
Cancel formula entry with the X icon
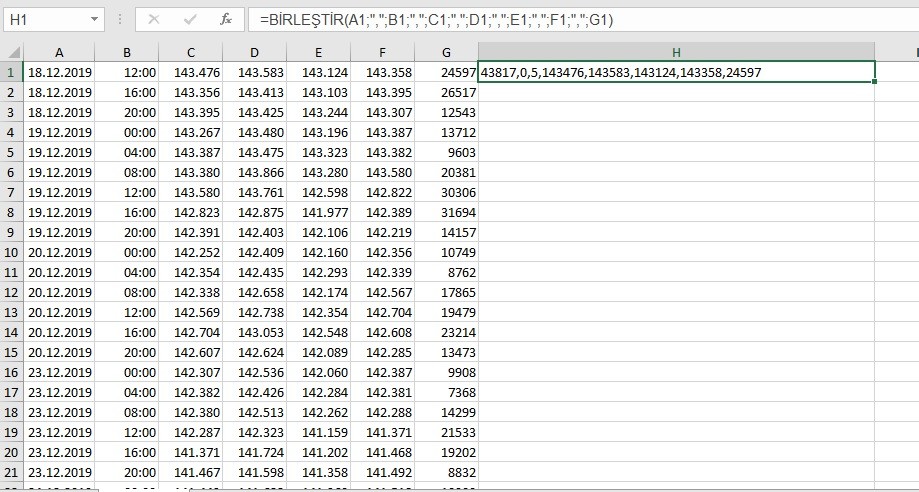click(x=154, y=19)
